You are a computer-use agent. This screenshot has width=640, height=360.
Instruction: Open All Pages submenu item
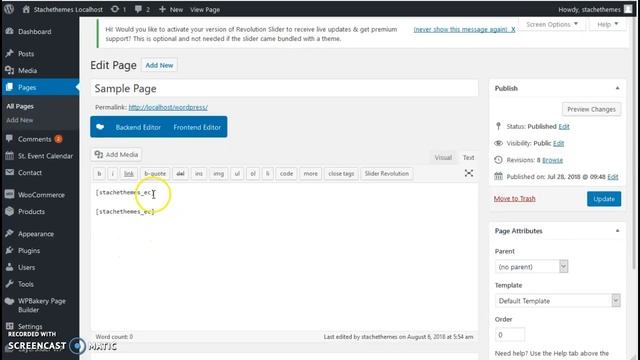coord(20,106)
